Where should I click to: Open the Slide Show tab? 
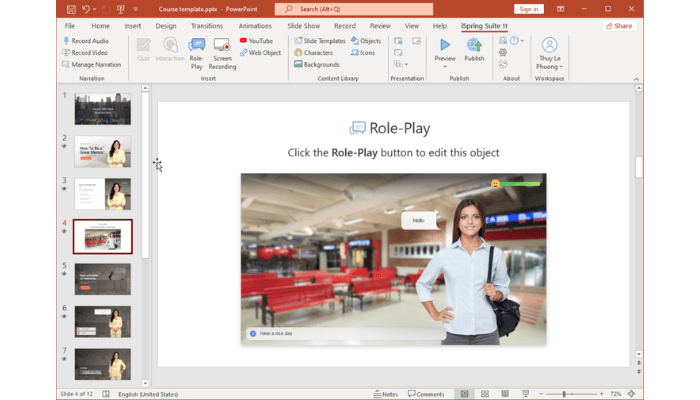304,26
